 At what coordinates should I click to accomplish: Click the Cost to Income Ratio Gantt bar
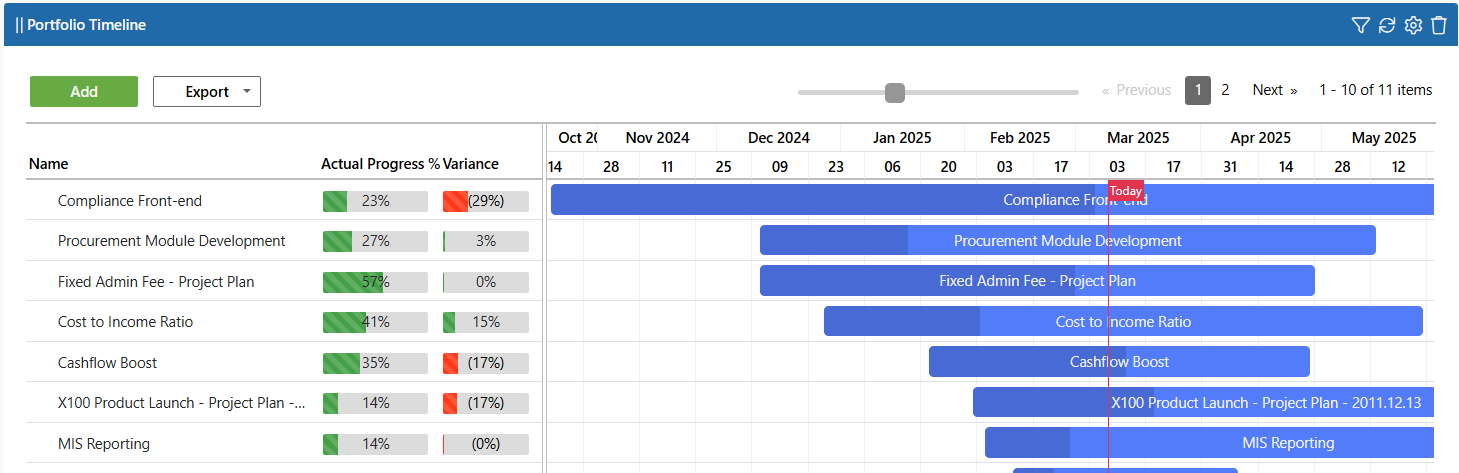[x=1123, y=321]
